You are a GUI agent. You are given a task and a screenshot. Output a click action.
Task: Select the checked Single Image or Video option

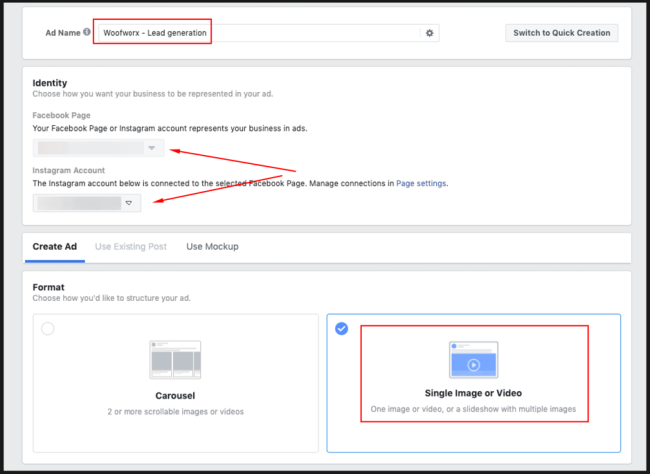click(x=342, y=329)
